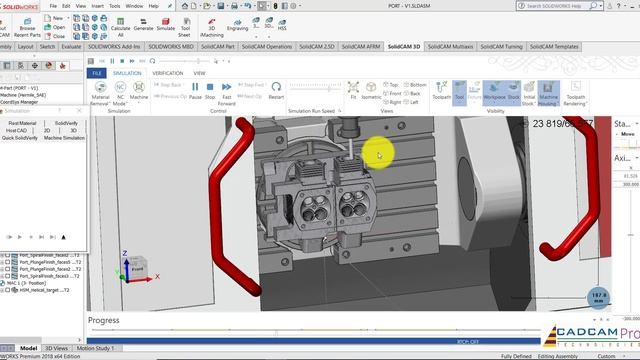Check the Port_PlungeFinish_faces5 operation checkbox
The width and height of the screenshot is (640, 360).
(7, 262)
